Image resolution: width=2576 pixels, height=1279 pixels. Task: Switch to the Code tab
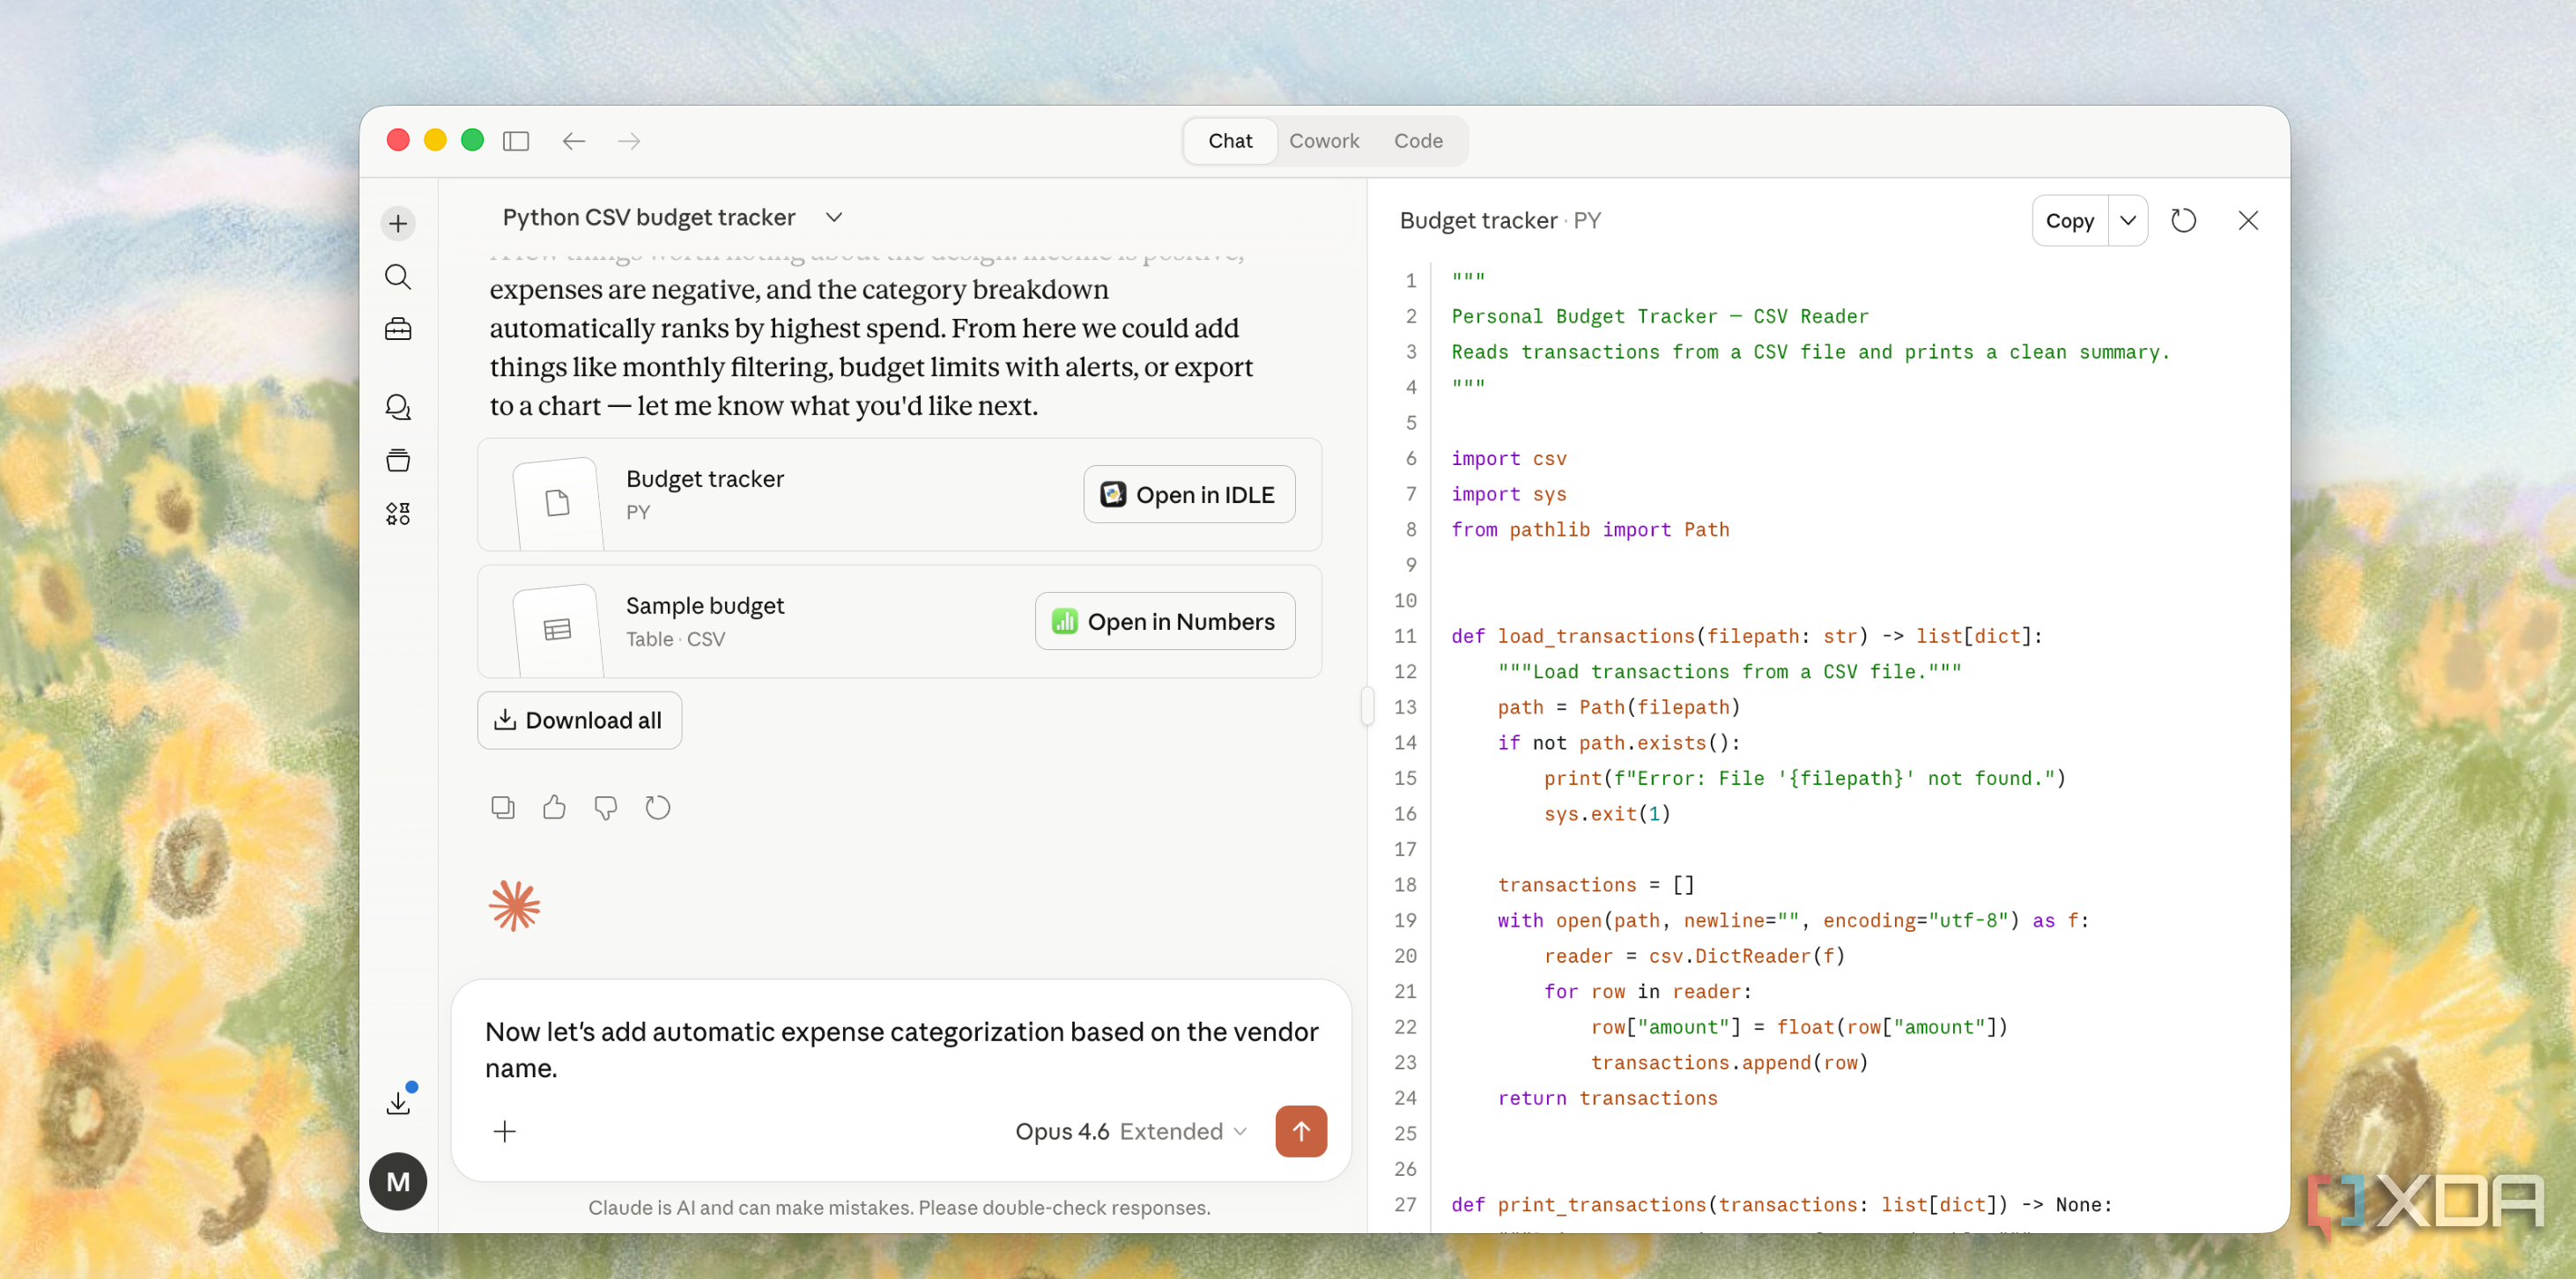coord(1418,141)
